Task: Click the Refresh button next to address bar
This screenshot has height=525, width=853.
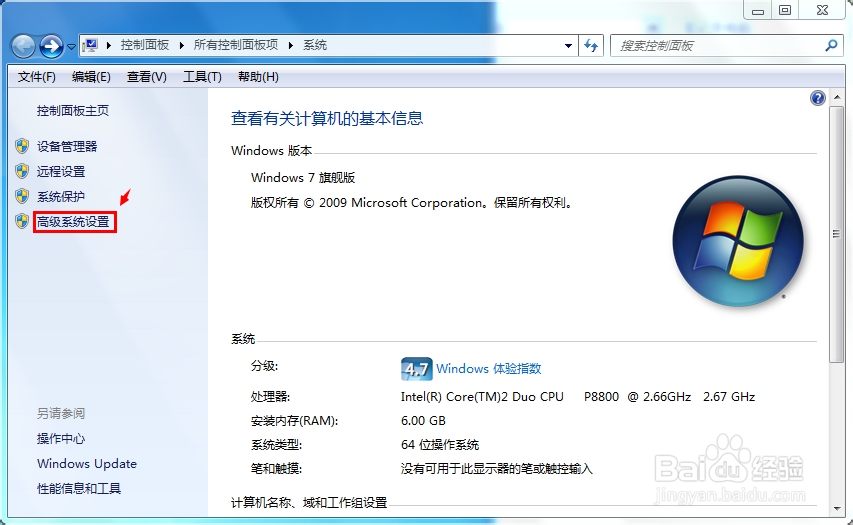Action: coord(591,46)
